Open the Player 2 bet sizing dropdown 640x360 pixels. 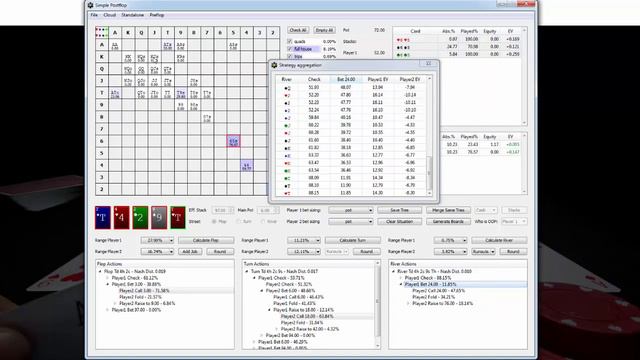(351, 222)
